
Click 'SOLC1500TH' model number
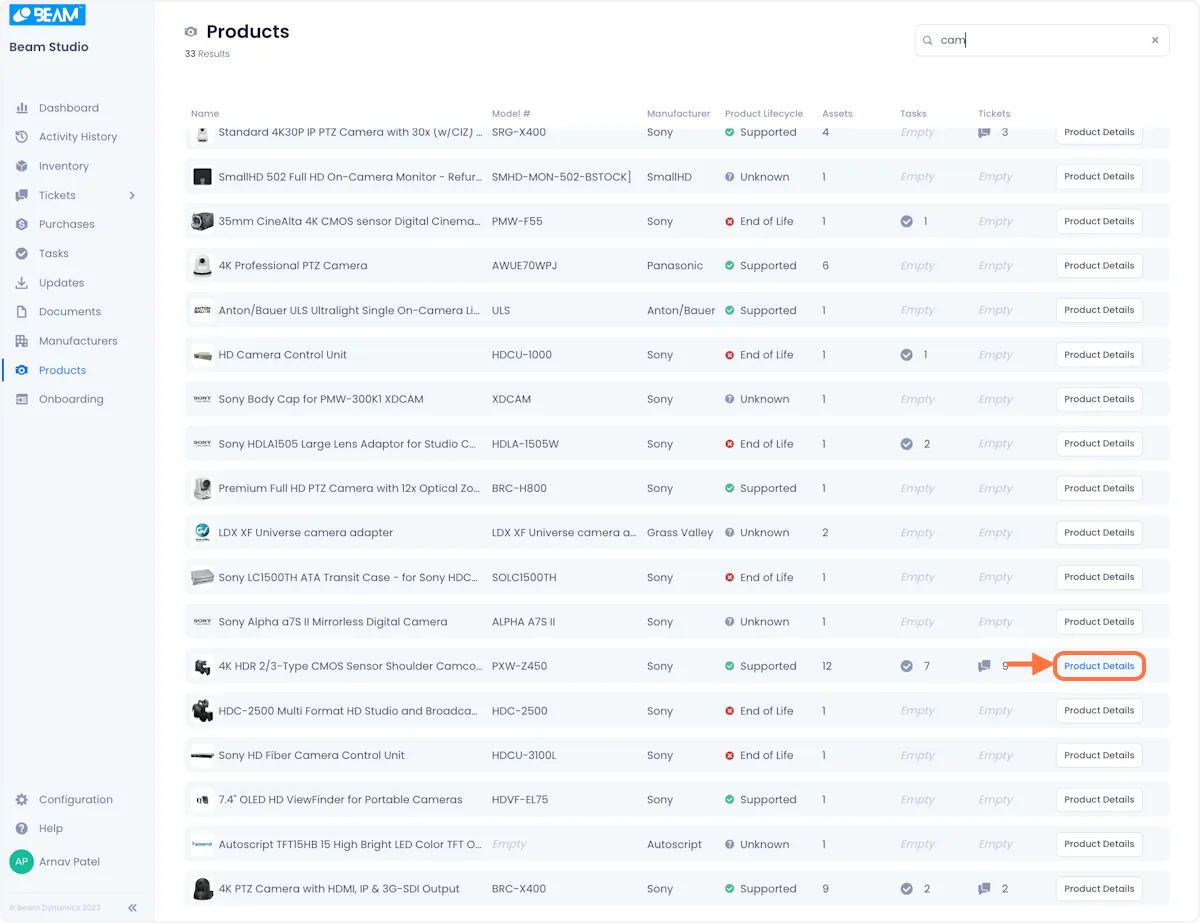point(524,578)
